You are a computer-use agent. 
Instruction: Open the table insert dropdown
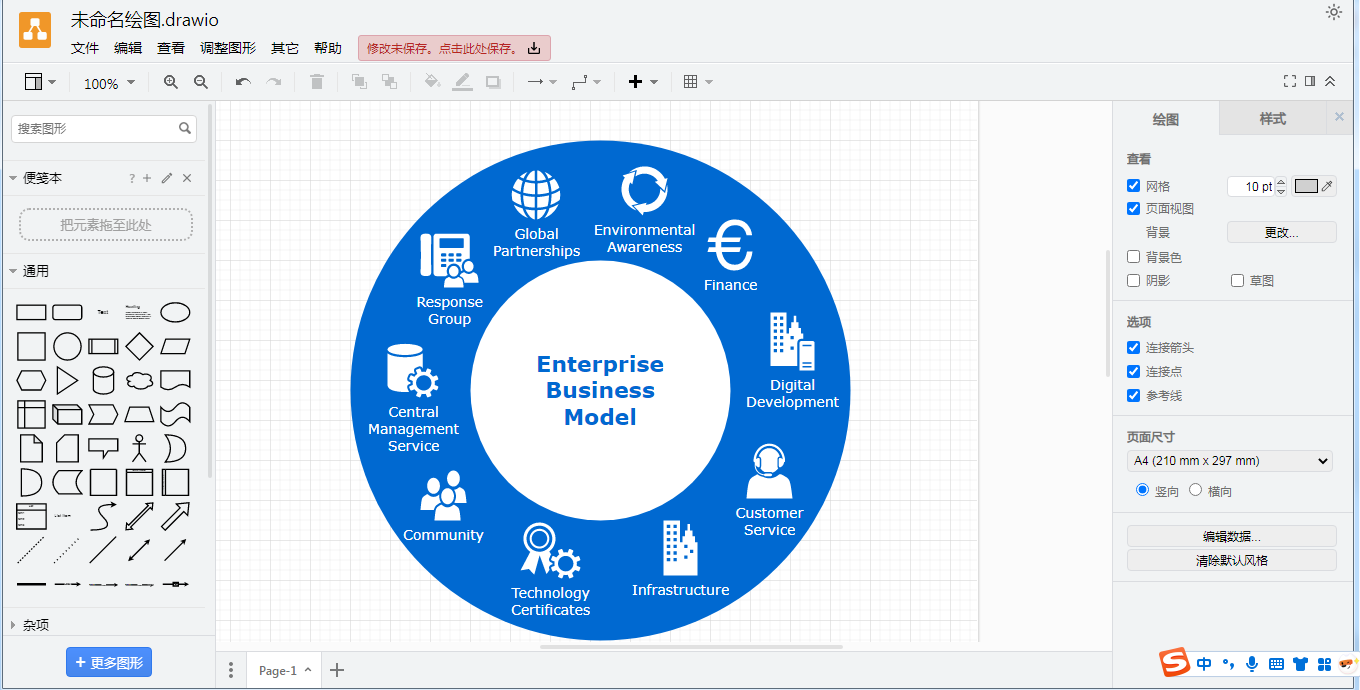coord(698,83)
